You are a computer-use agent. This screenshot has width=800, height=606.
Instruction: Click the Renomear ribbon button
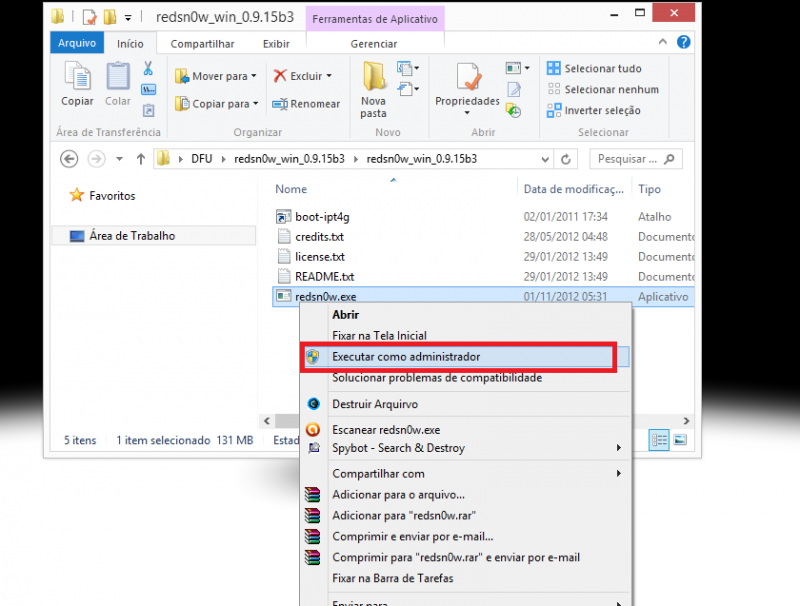(307, 104)
